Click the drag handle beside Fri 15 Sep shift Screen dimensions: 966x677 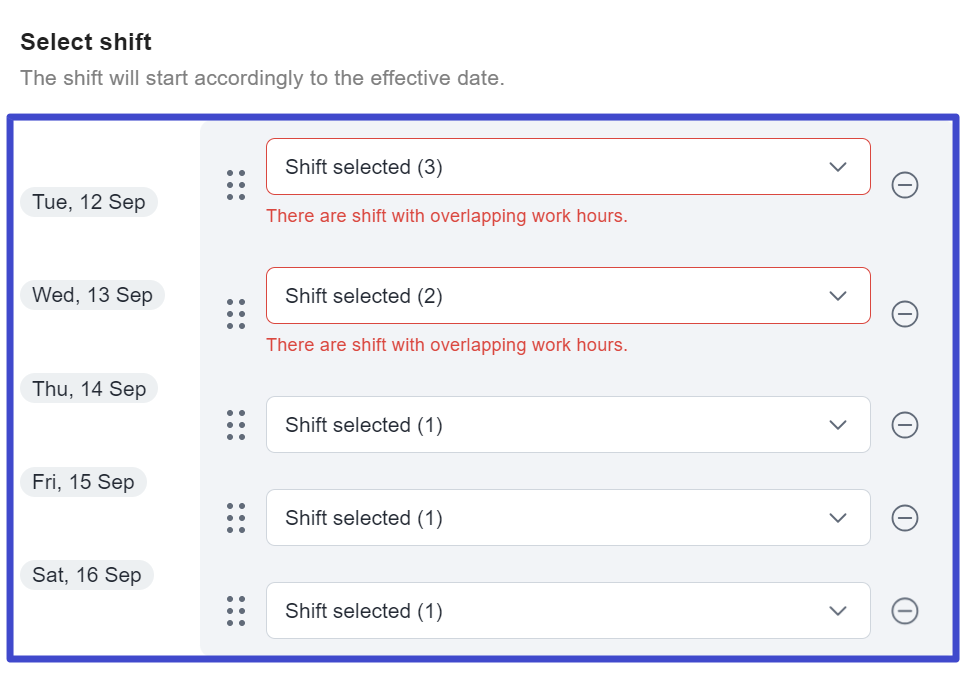click(x=236, y=517)
